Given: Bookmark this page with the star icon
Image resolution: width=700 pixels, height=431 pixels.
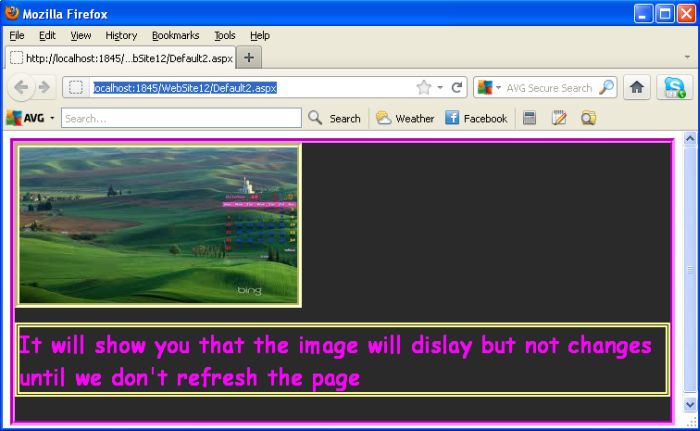Looking at the screenshot, I should (x=424, y=88).
